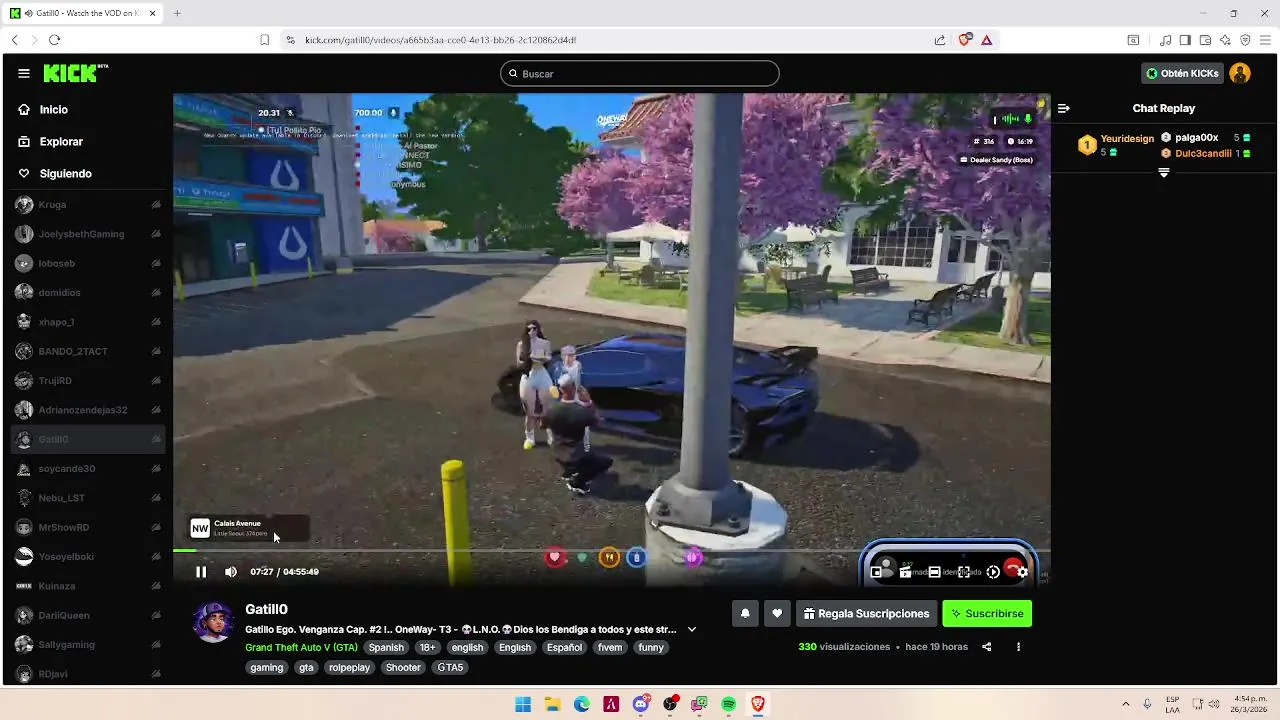Select the fivem tag
The width and height of the screenshot is (1280, 720).
click(x=610, y=648)
